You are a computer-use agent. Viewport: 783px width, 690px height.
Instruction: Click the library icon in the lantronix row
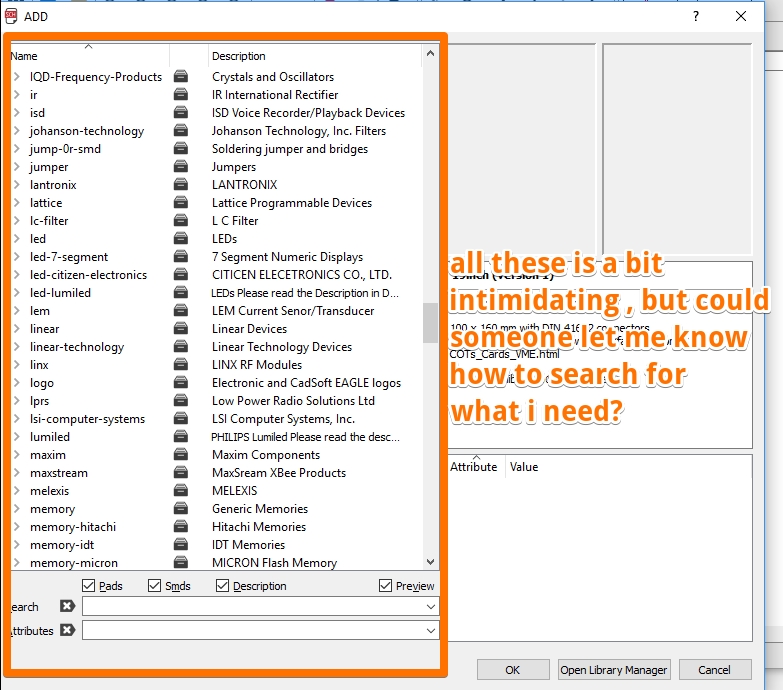[x=181, y=184]
